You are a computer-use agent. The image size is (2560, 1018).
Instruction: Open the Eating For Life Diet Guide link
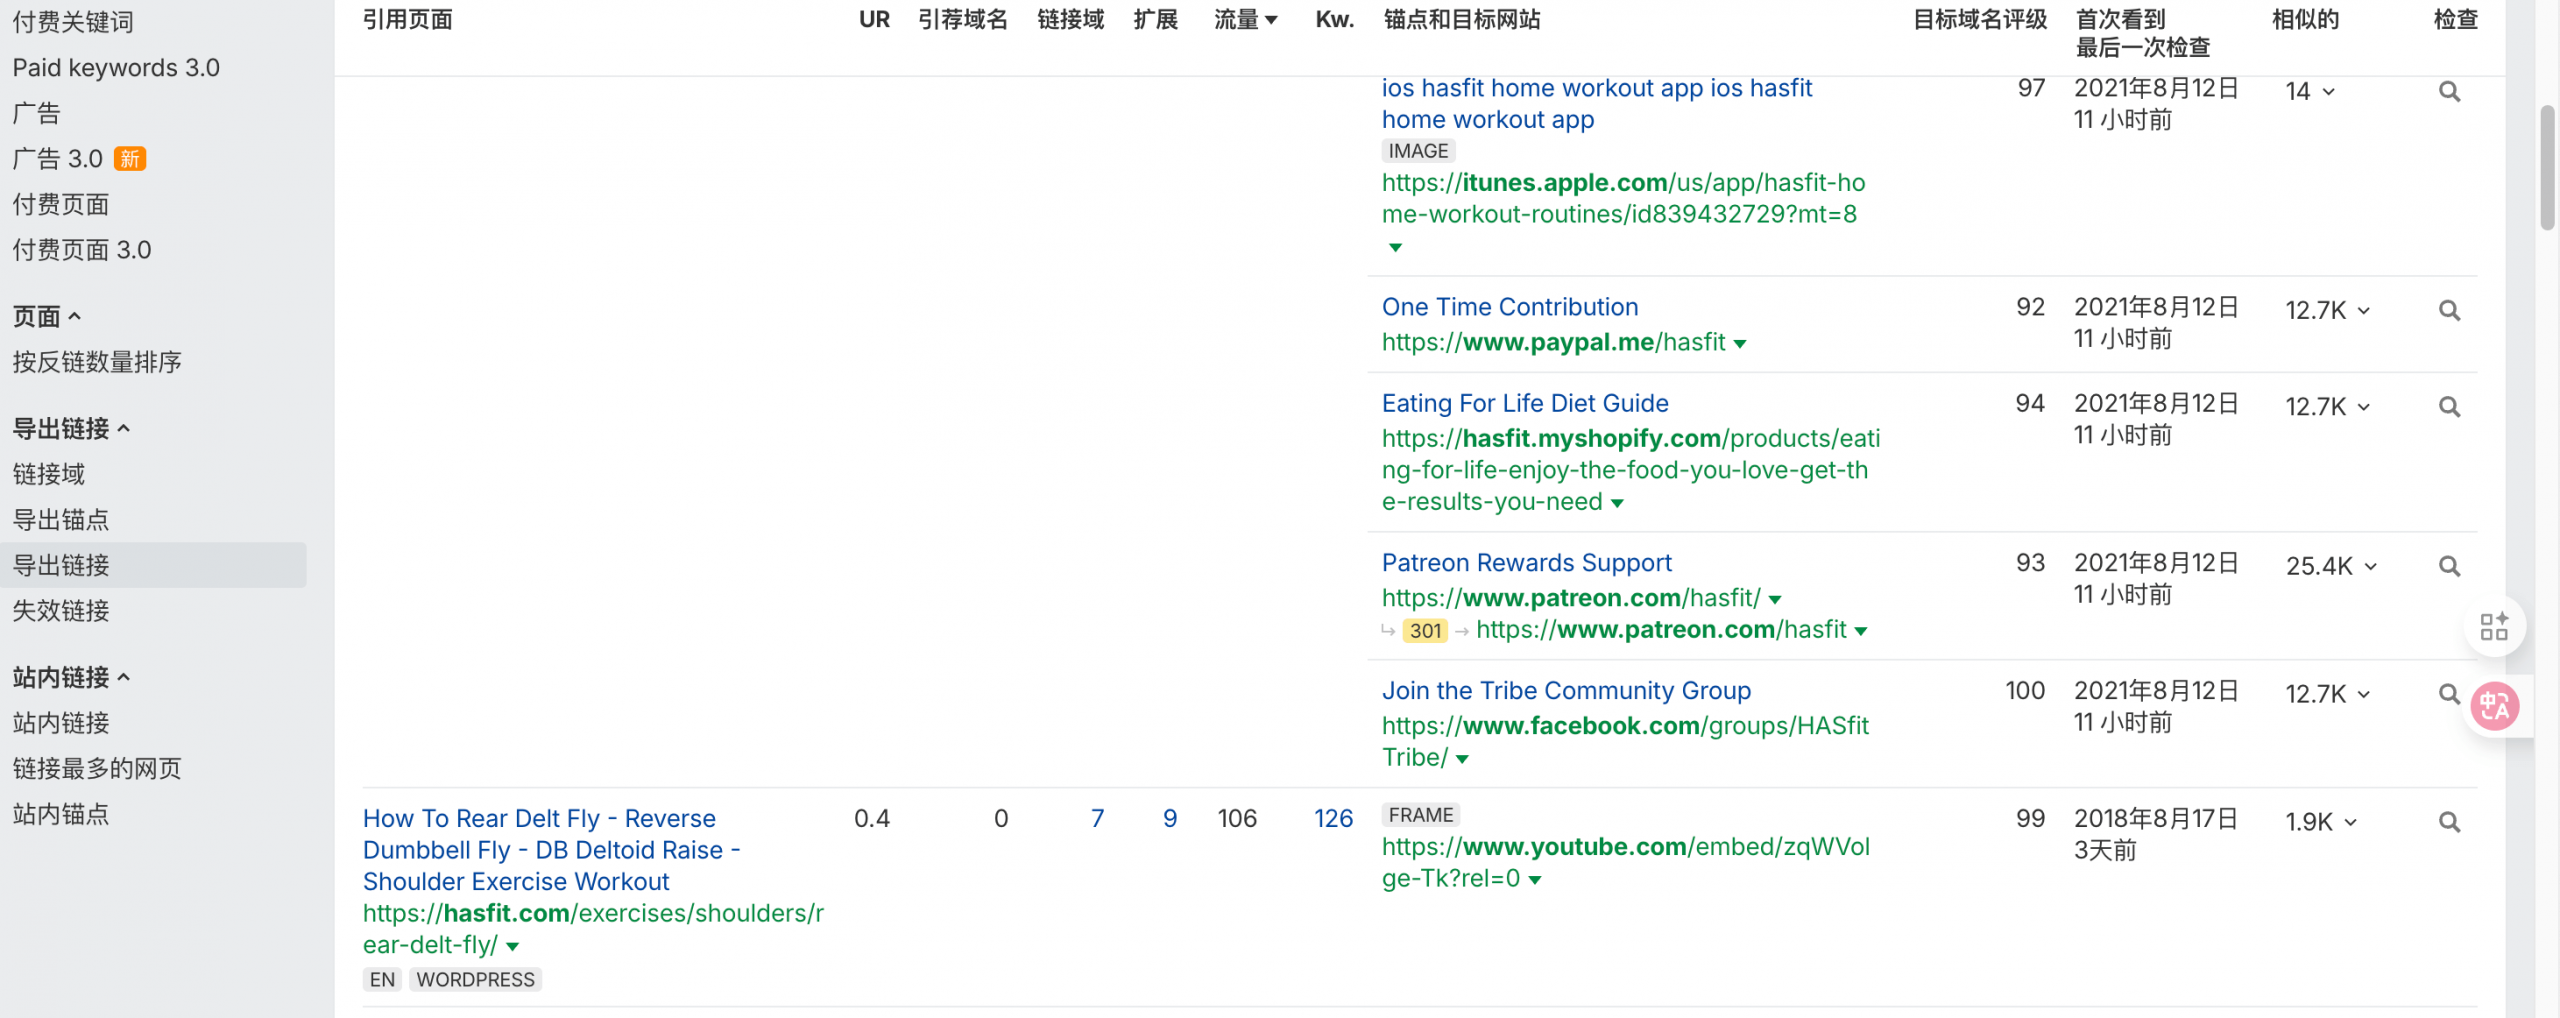1525,403
